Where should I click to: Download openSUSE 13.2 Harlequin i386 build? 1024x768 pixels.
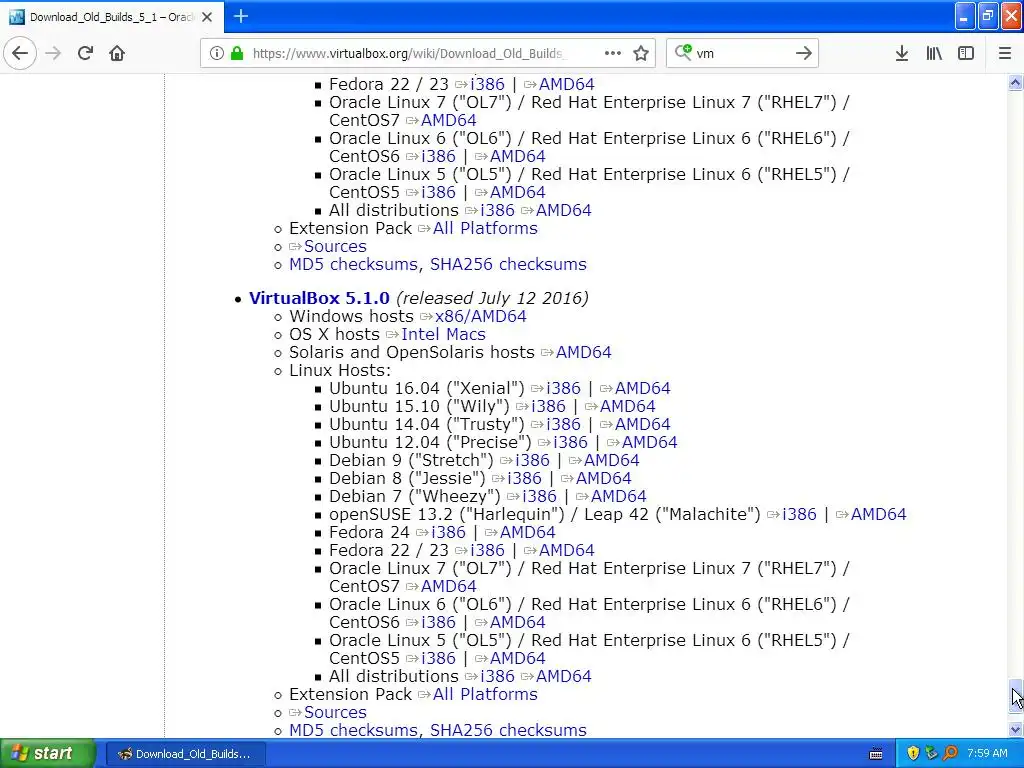tap(799, 515)
